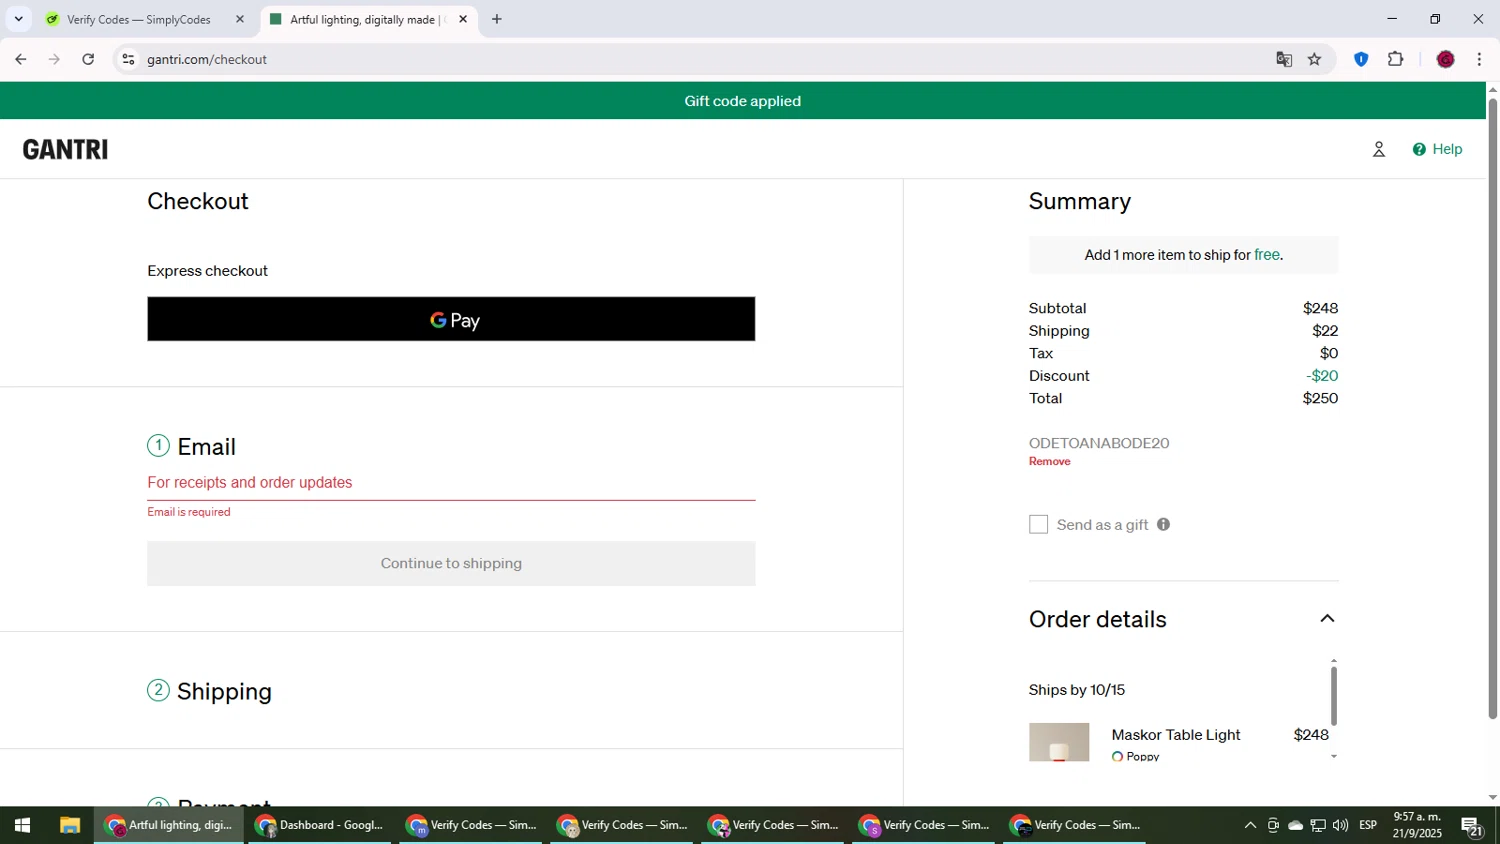Image resolution: width=1500 pixels, height=844 pixels.
Task: Open the network status icon
Action: click(1318, 826)
